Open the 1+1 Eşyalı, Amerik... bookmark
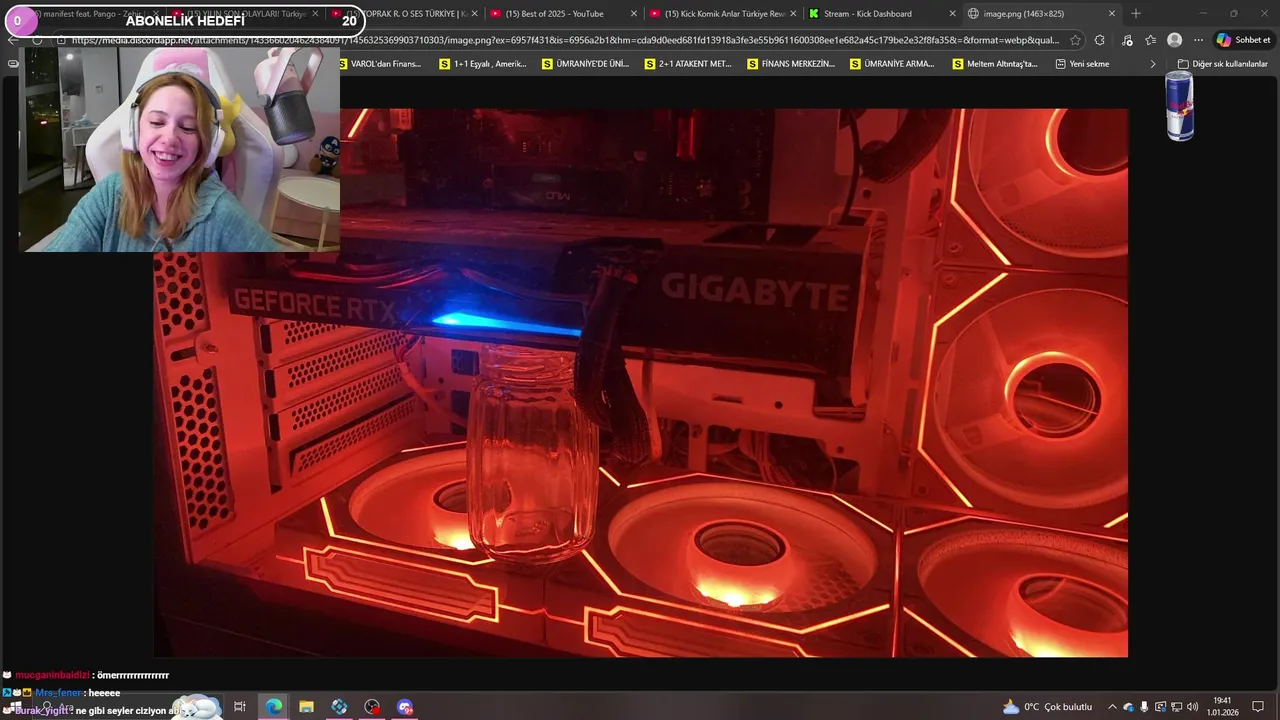1280x720 pixels. pos(483,64)
